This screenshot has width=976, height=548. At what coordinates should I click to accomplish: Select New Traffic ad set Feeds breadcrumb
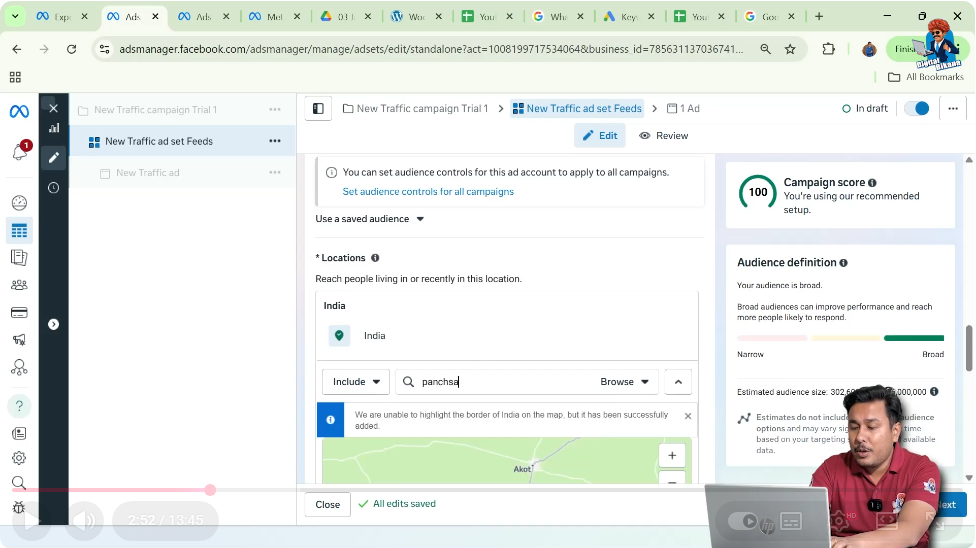point(577,108)
